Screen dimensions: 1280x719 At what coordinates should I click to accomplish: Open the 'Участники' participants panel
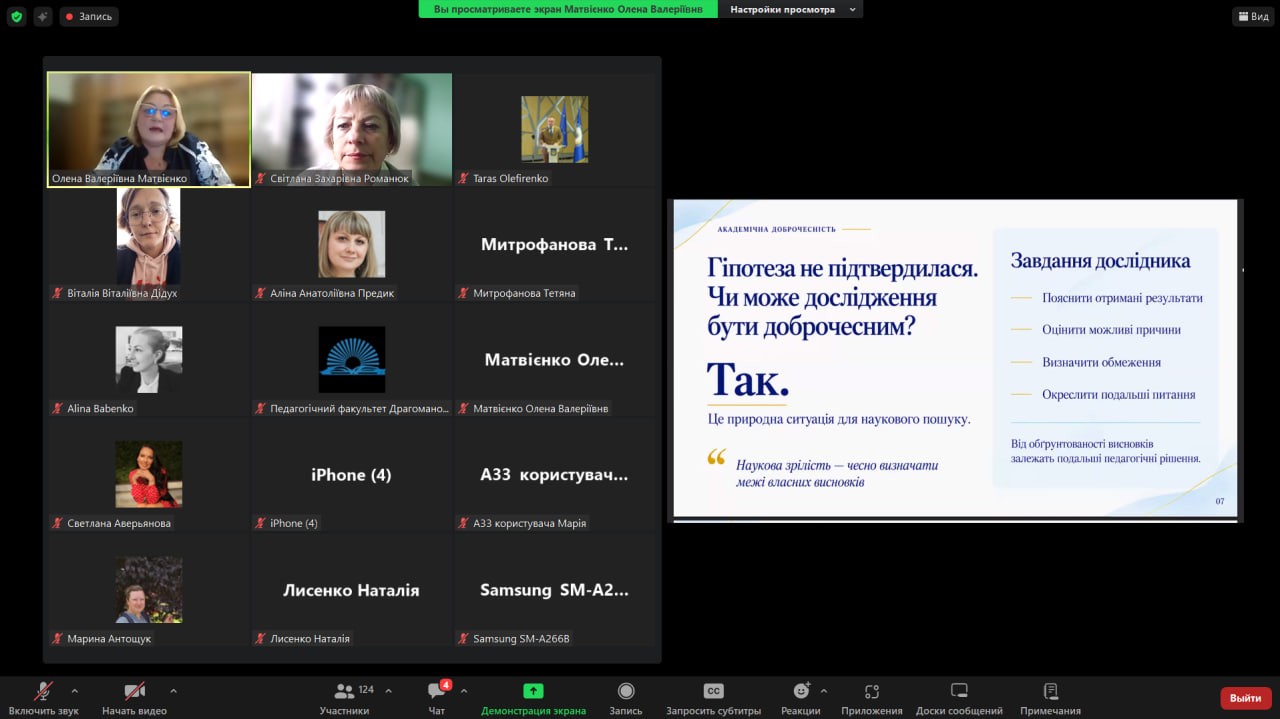pos(345,698)
